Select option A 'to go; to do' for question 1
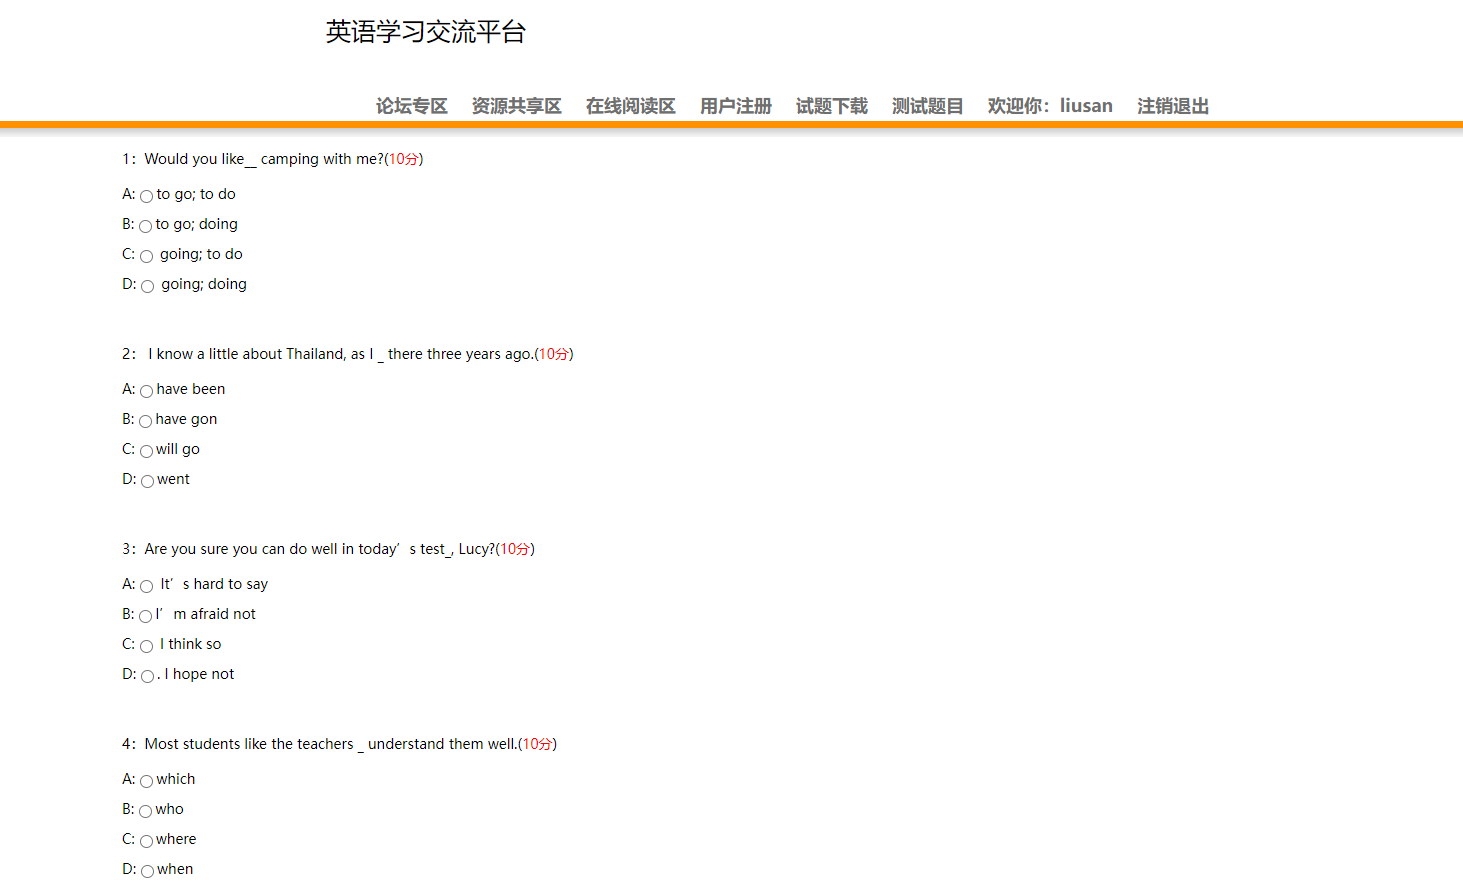 tap(146, 196)
